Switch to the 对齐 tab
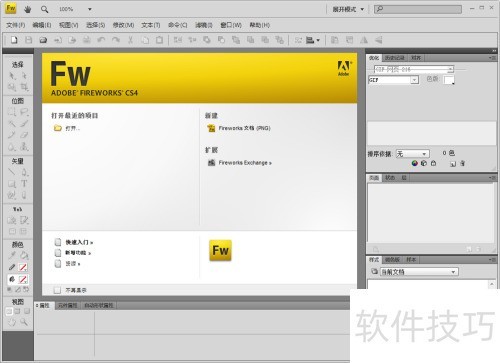Image resolution: width=500 pixels, height=363 pixels. 416,58
